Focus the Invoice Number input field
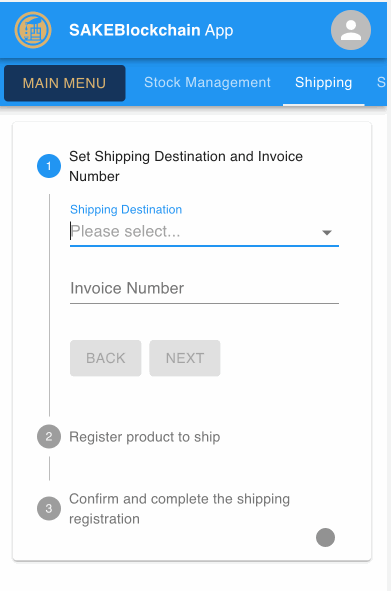 204,289
